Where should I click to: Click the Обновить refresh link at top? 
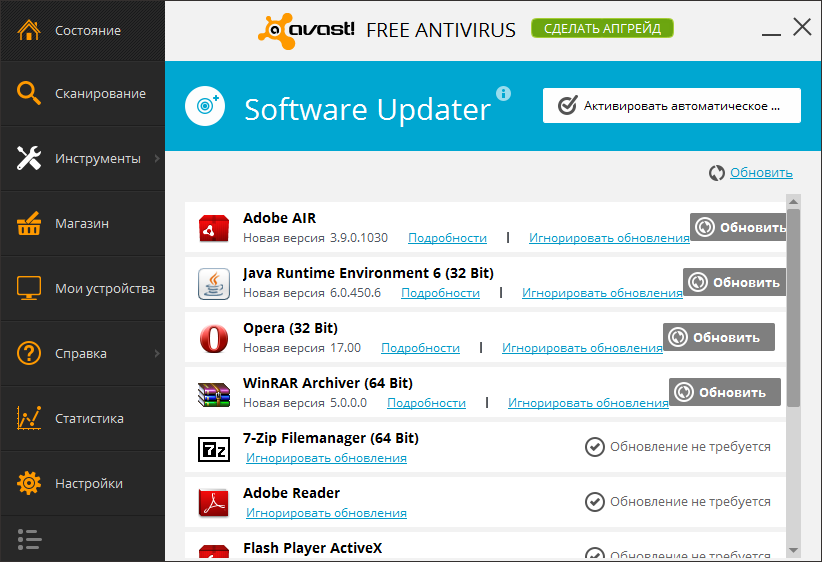point(761,172)
